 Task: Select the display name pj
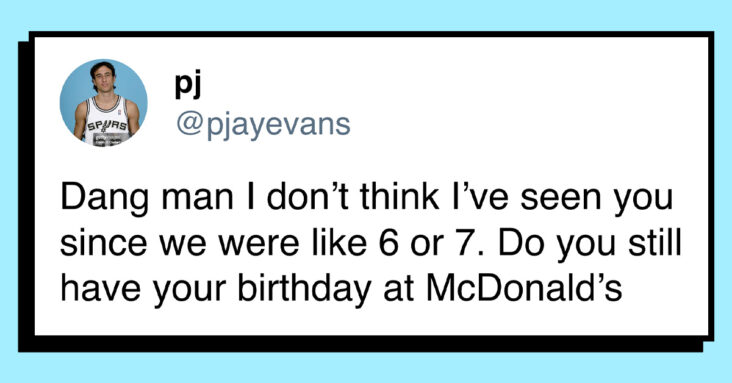pos(188,85)
